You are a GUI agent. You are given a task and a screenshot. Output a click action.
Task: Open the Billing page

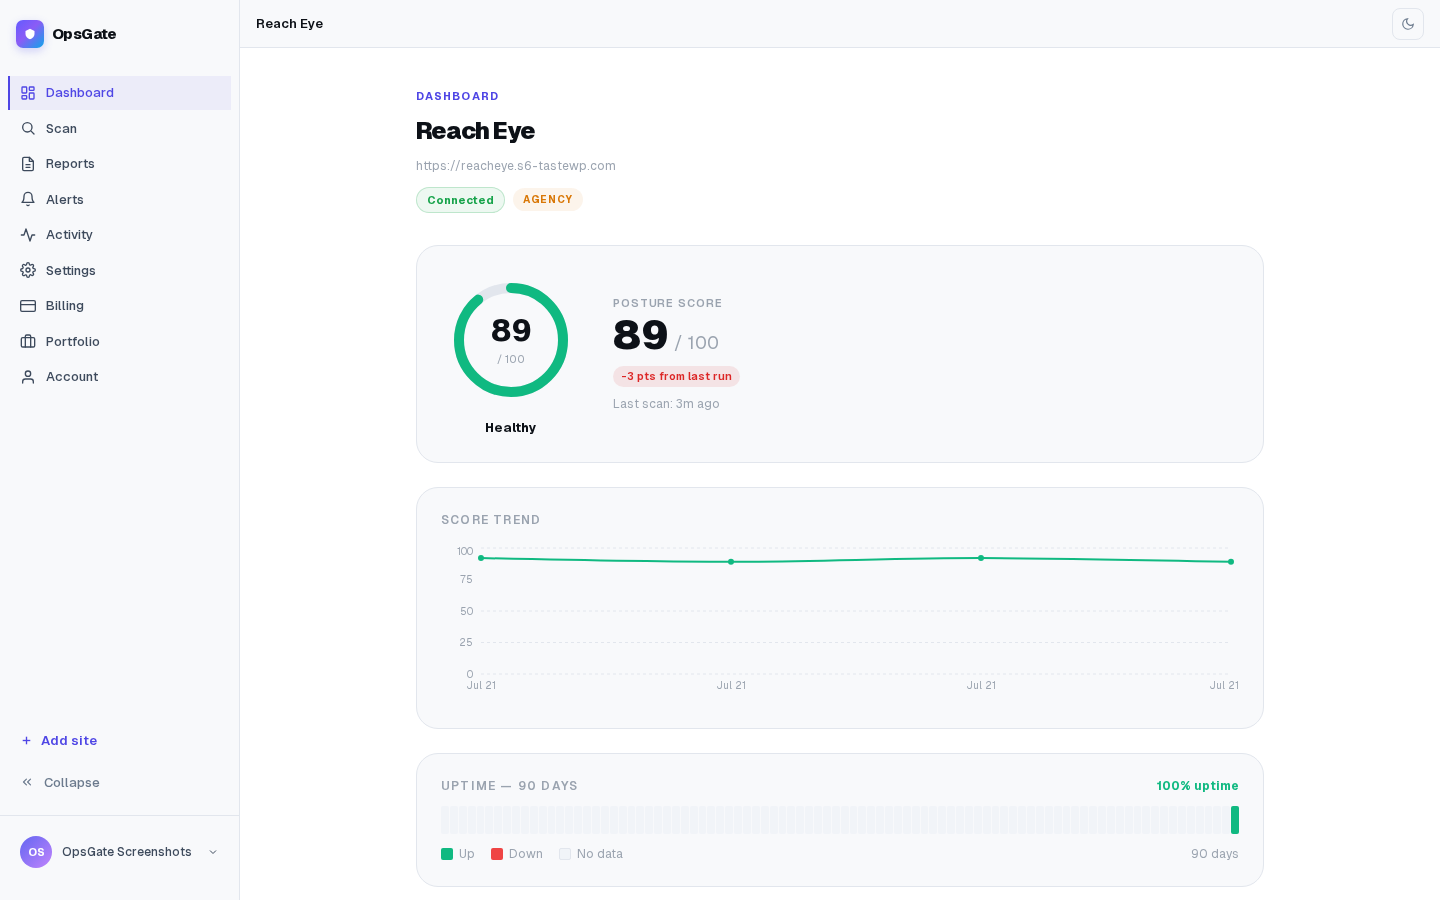[120, 306]
